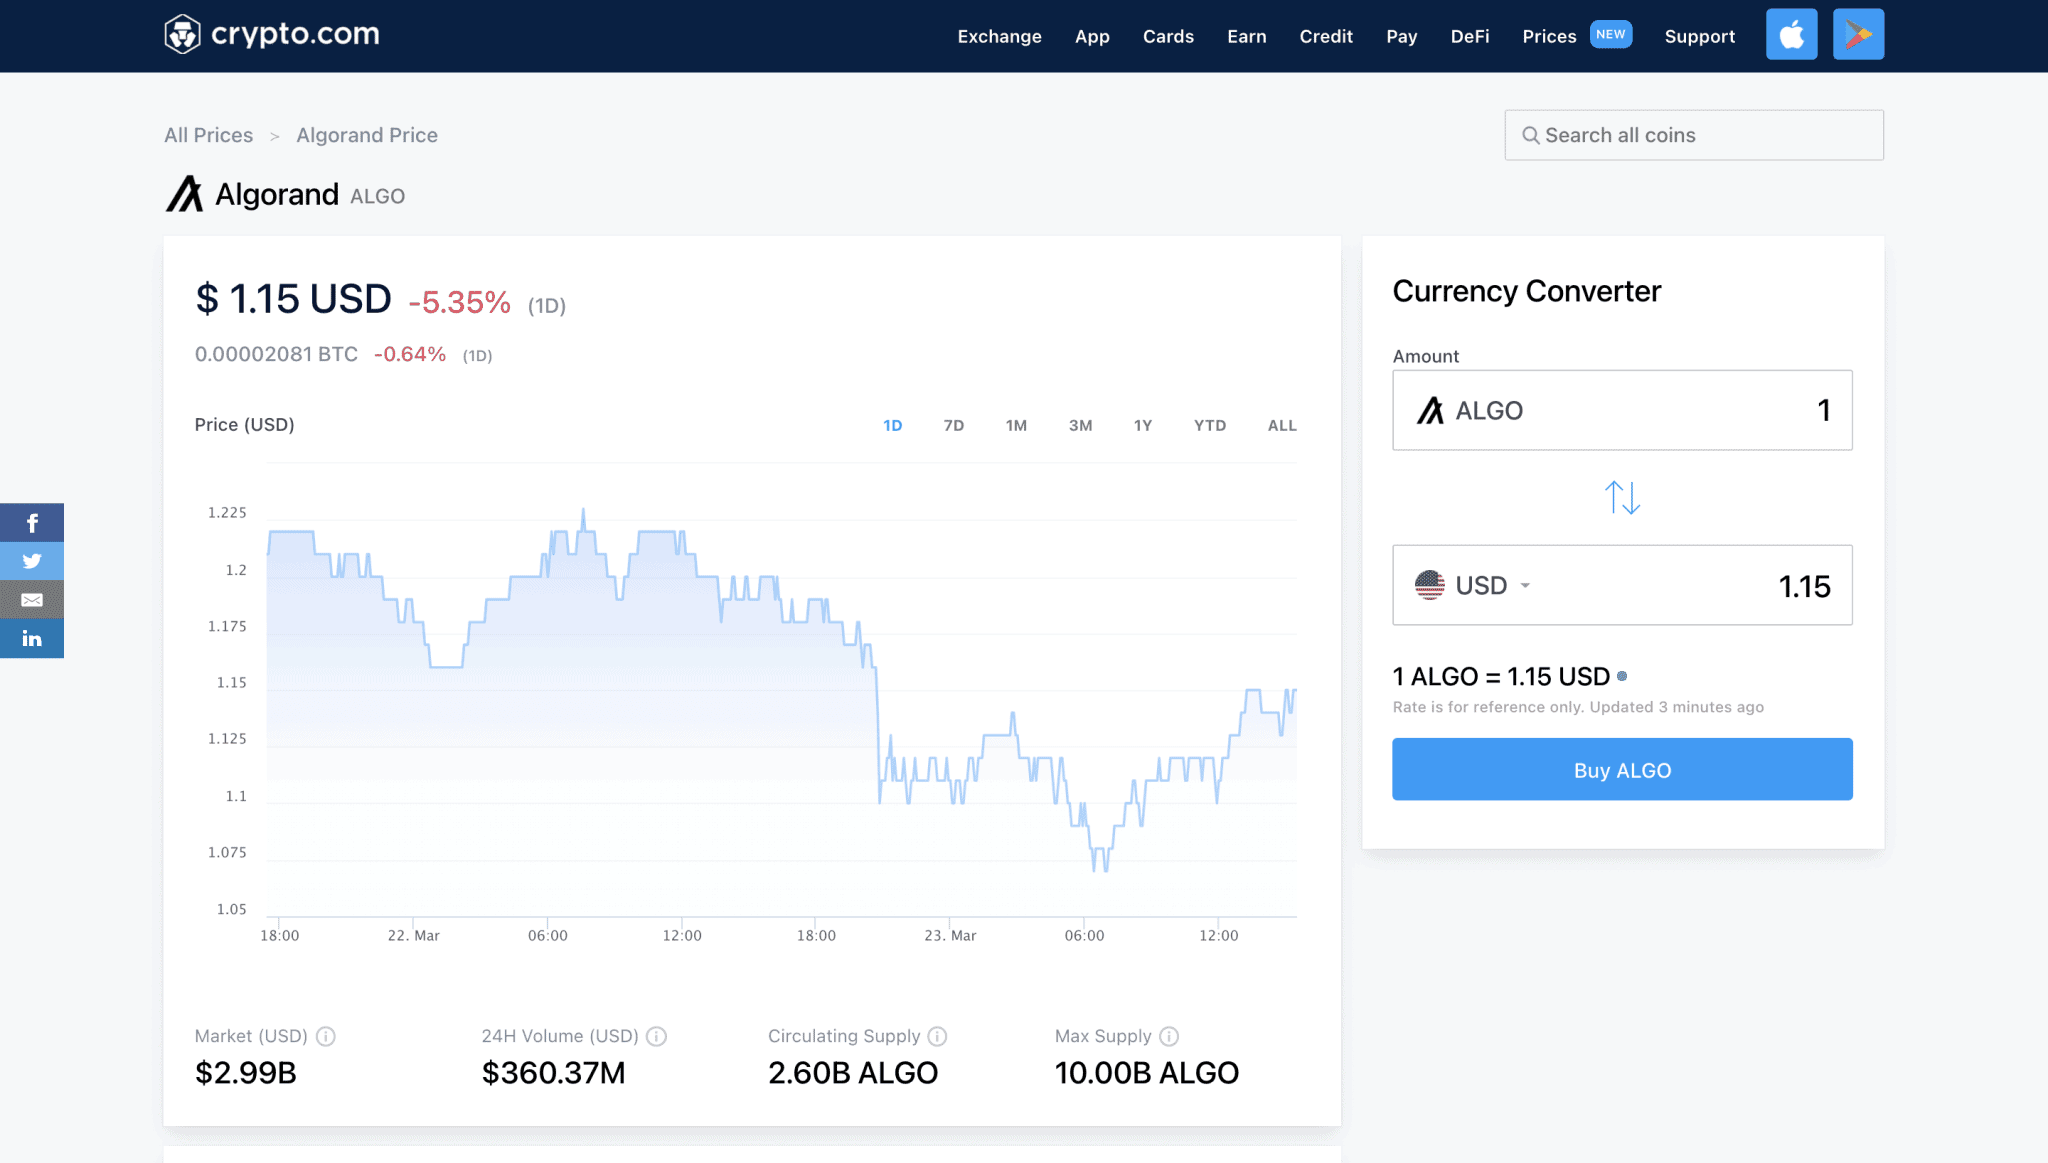The width and height of the screenshot is (2048, 1163).
Task: Click the Price (USD) chart label
Action: click(244, 424)
